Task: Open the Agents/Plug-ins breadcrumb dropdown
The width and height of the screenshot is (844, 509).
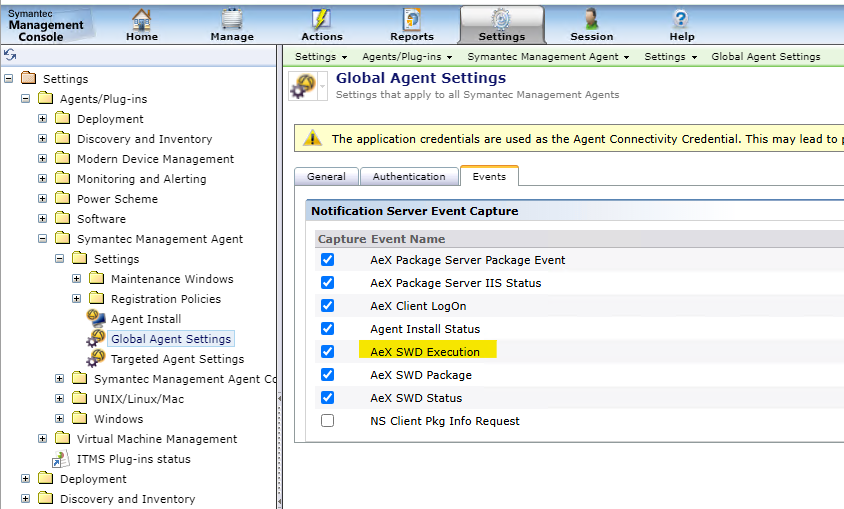Action: tap(407, 57)
